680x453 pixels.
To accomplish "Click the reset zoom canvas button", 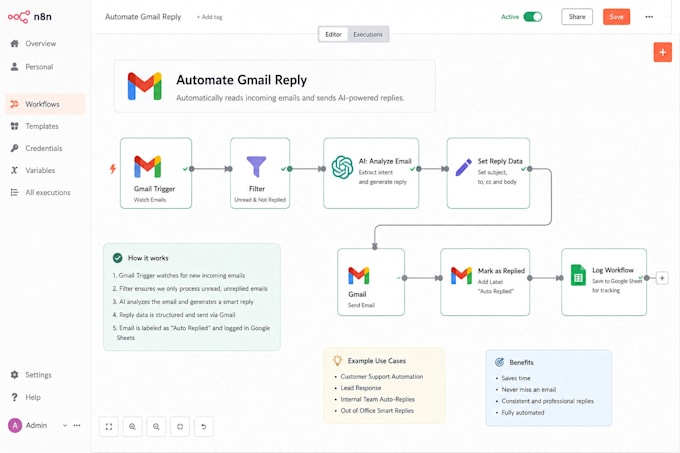I will [x=180, y=427].
